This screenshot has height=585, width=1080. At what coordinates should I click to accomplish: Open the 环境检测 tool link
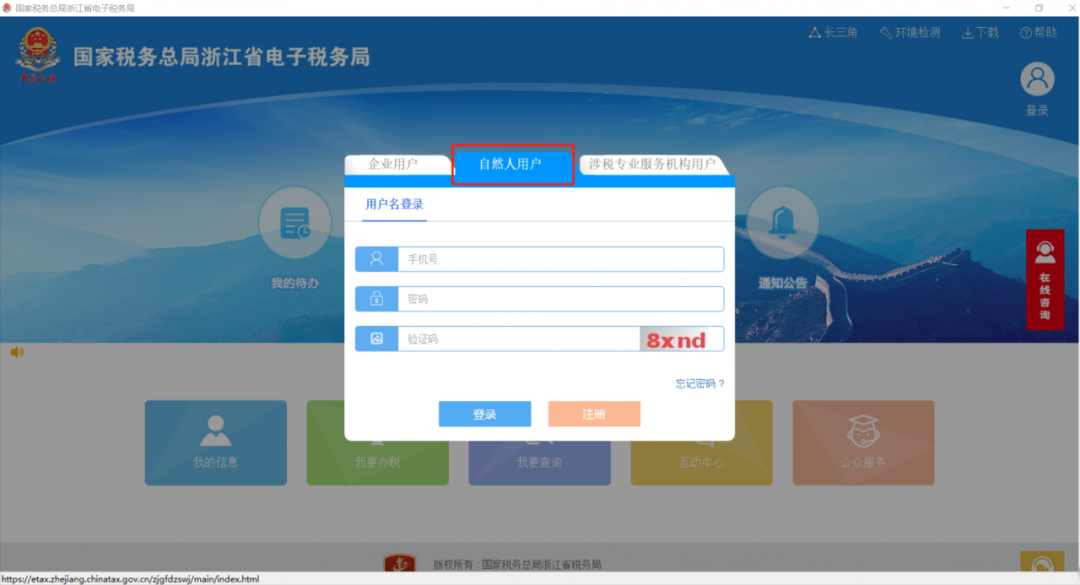(910, 32)
